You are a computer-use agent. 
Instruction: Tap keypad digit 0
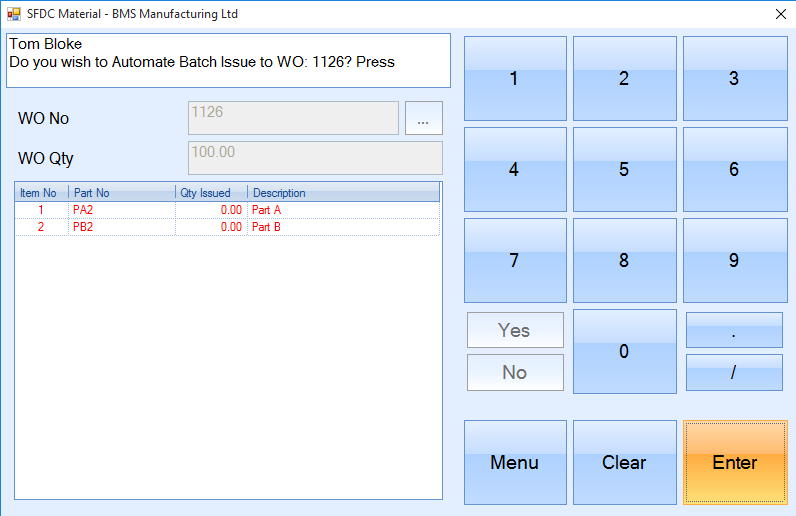tap(625, 351)
